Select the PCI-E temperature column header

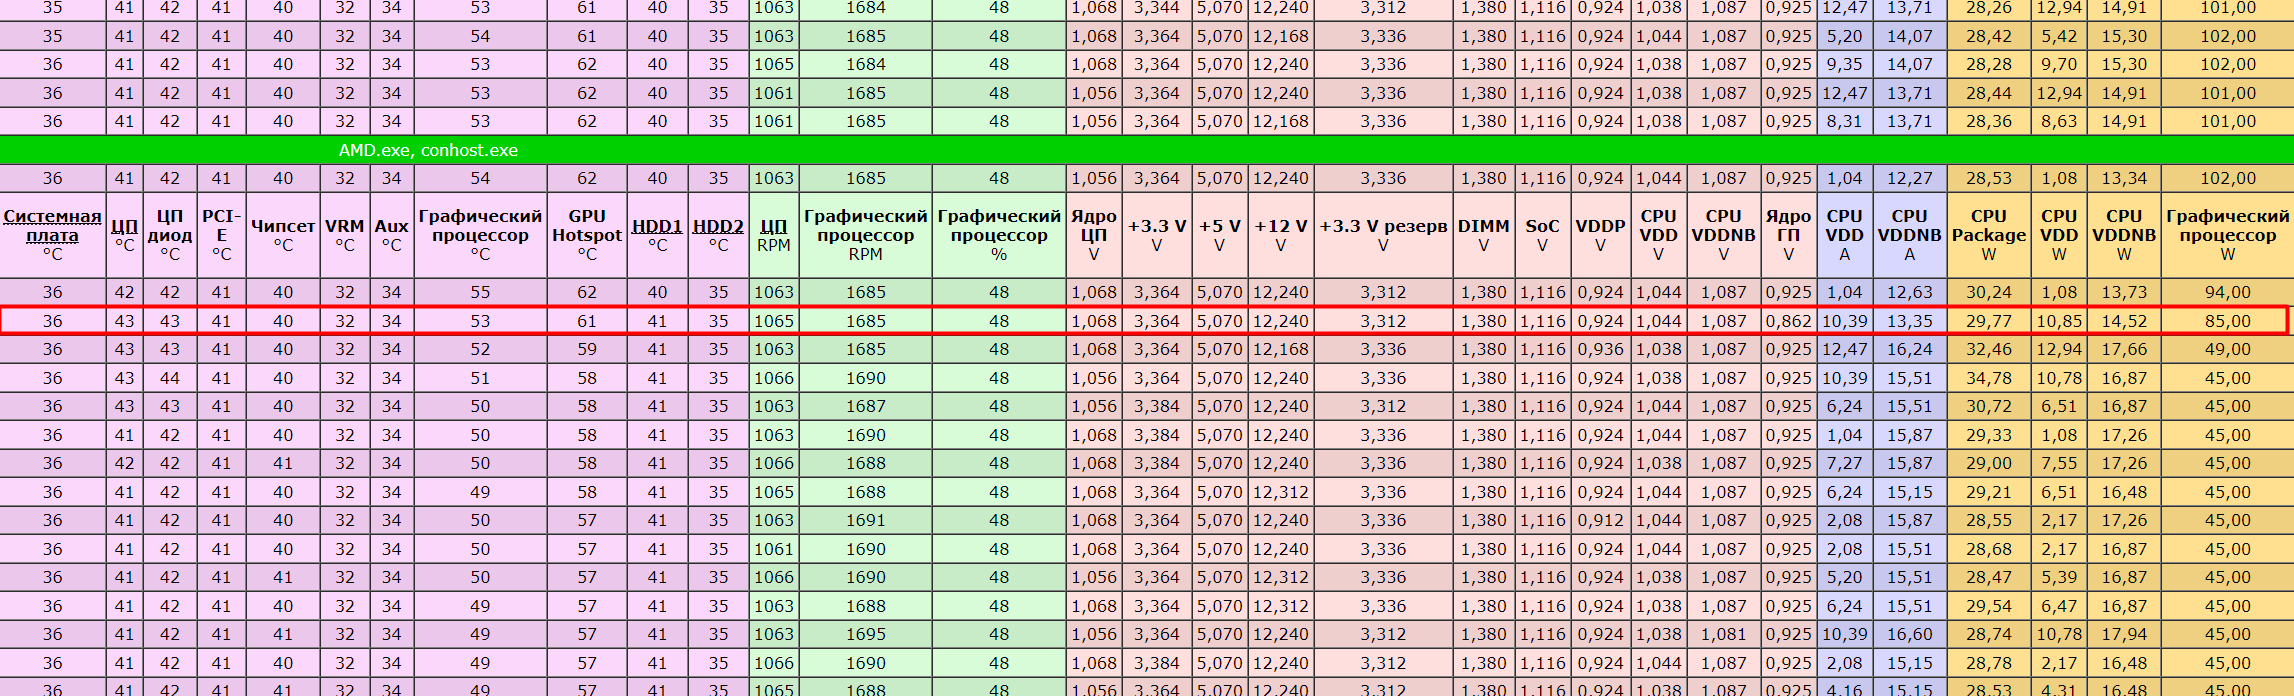tap(221, 235)
